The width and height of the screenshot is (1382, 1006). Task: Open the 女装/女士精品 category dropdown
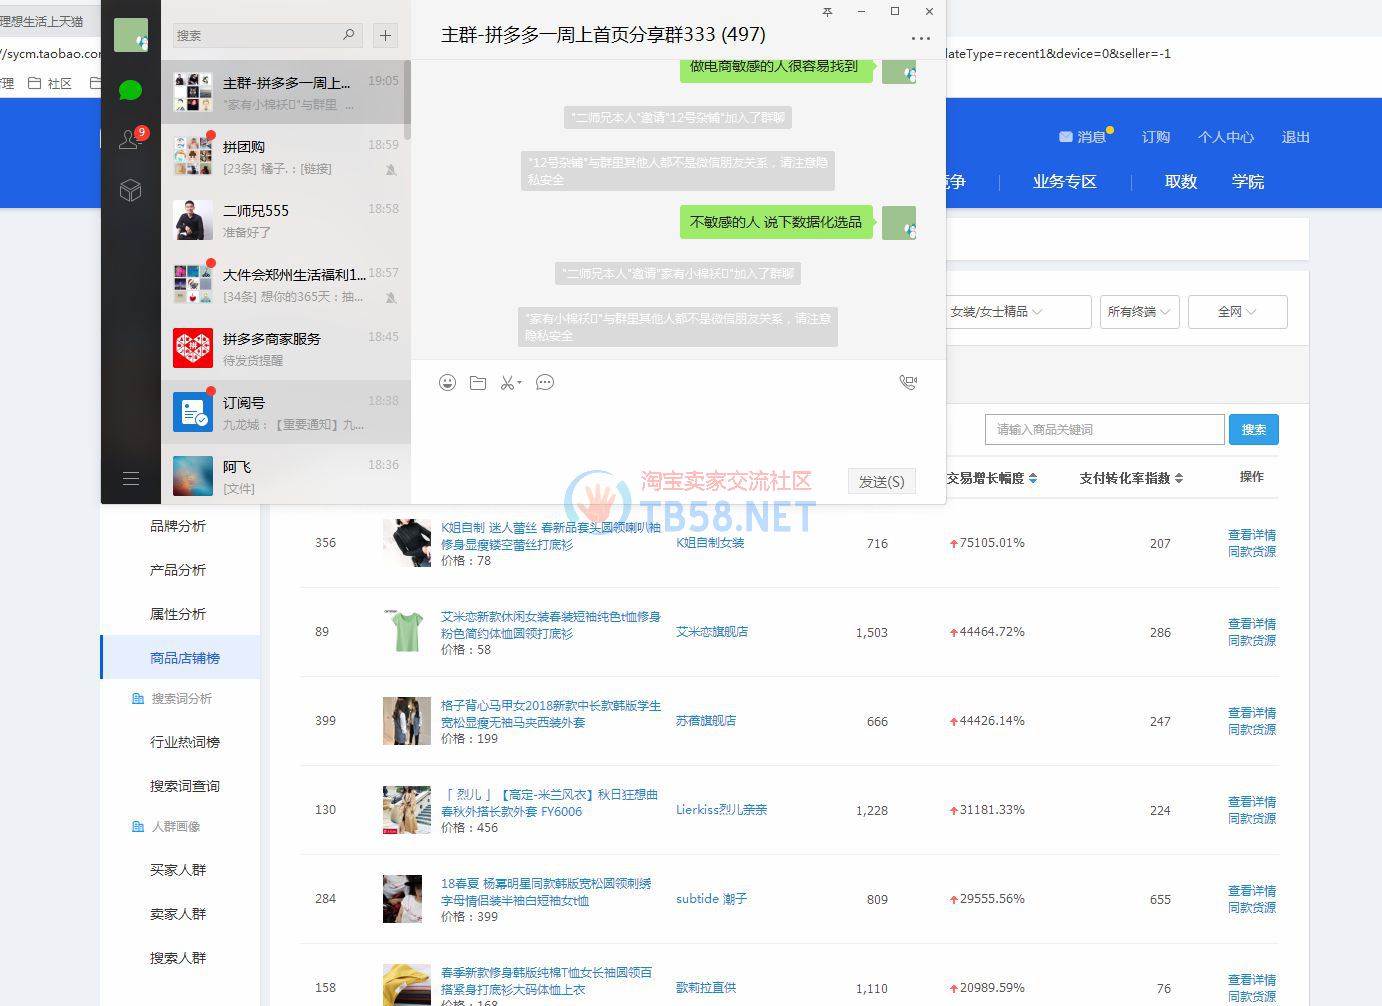[x=1017, y=312]
